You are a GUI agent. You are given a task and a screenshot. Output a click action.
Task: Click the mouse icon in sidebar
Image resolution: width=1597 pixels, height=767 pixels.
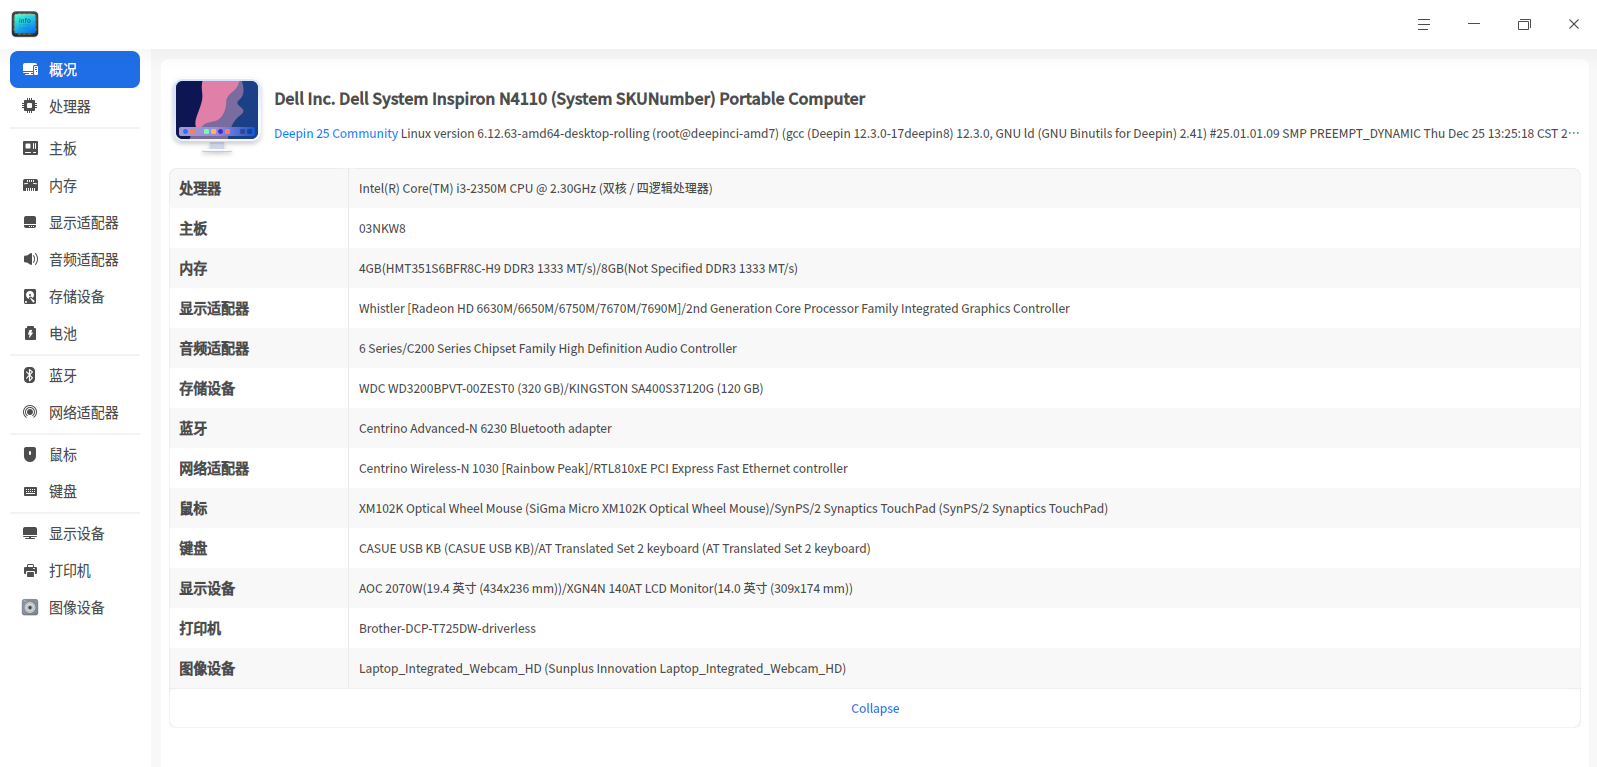pyautogui.click(x=30, y=454)
